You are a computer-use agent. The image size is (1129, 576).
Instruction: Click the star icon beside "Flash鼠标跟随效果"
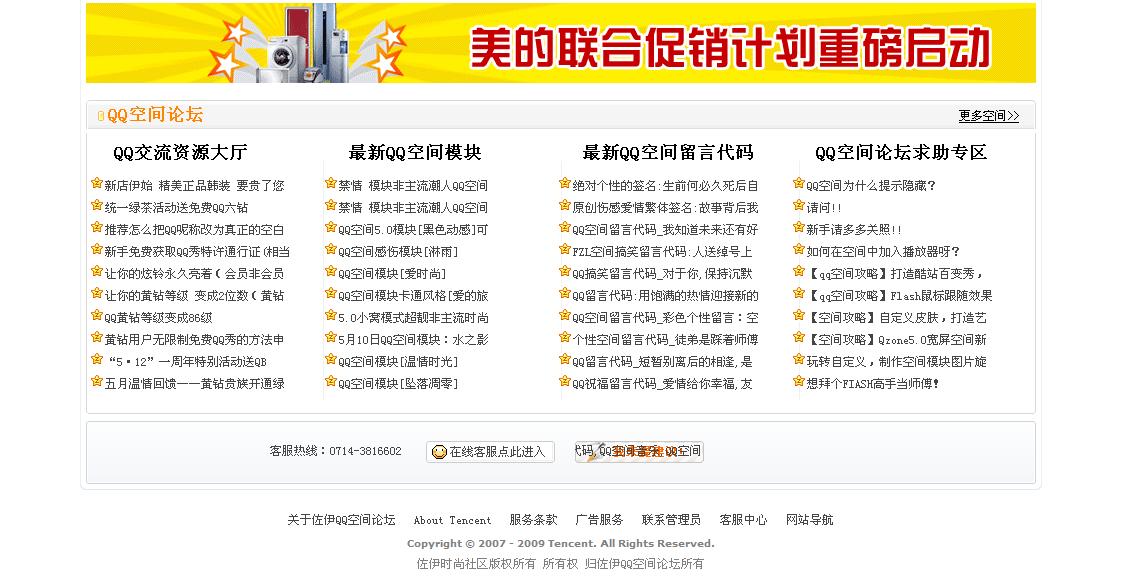[x=799, y=294]
